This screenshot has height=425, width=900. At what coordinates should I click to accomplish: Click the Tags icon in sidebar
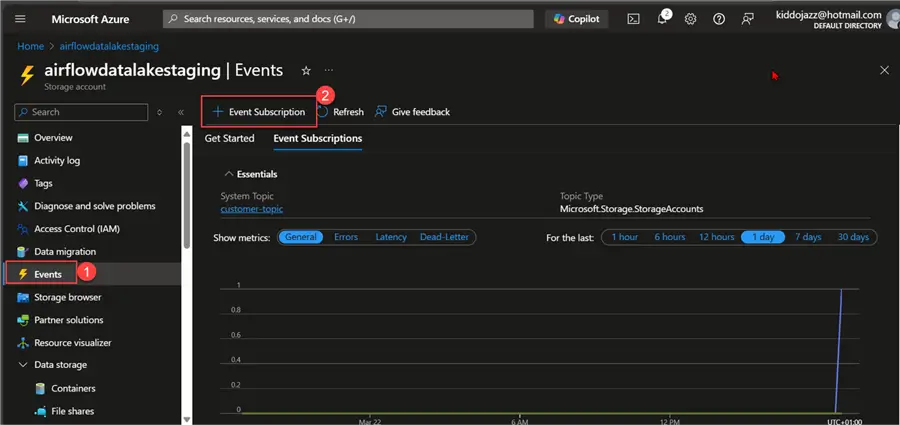[x=23, y=184]
